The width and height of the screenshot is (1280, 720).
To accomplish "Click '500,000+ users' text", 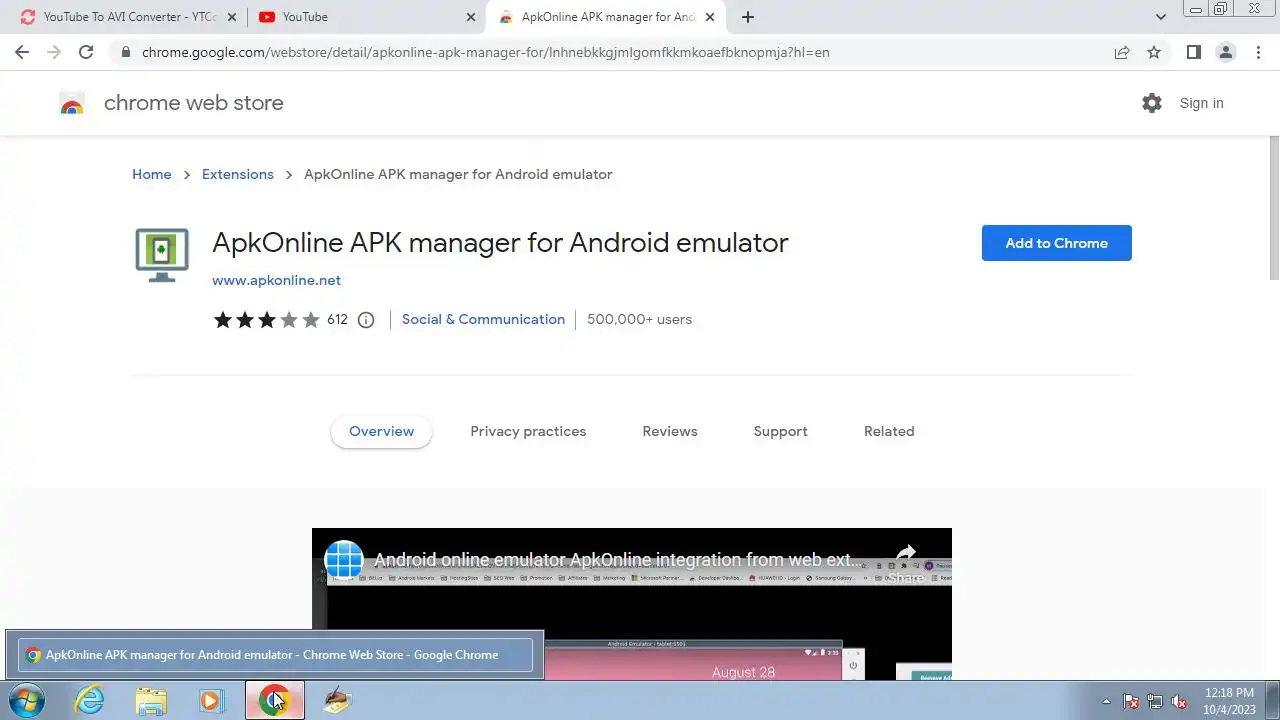I will tap(639, 319).
